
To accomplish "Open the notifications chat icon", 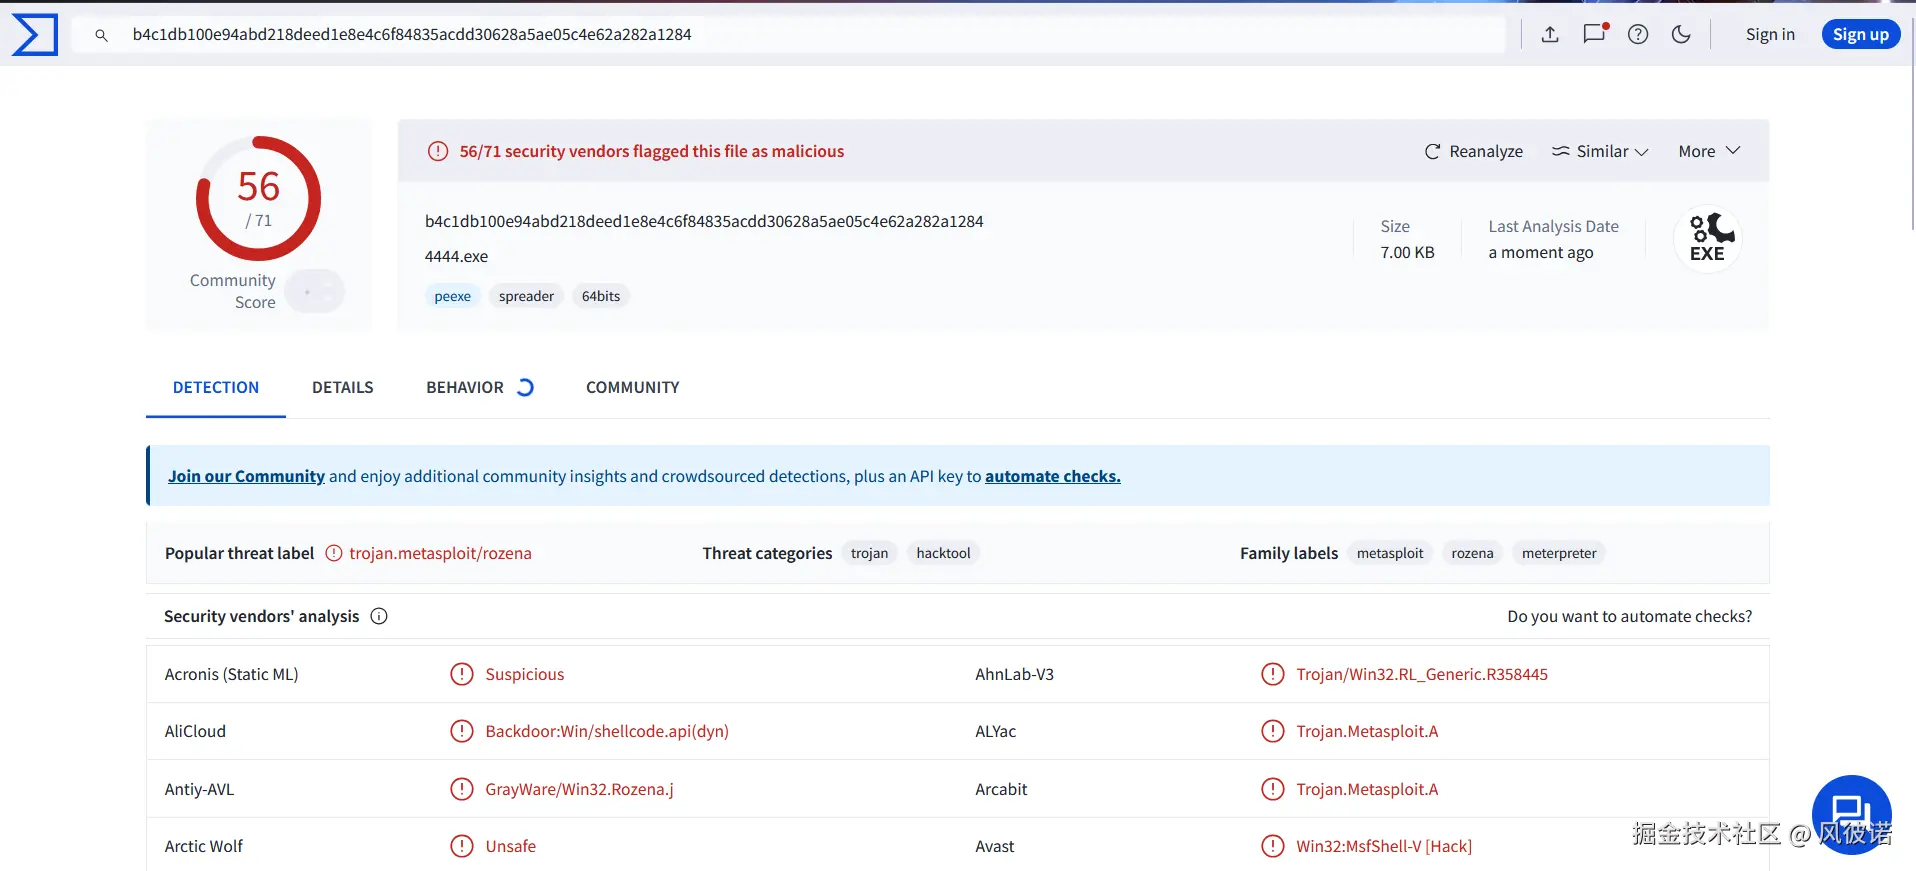I will click(x=1594, y=34).
